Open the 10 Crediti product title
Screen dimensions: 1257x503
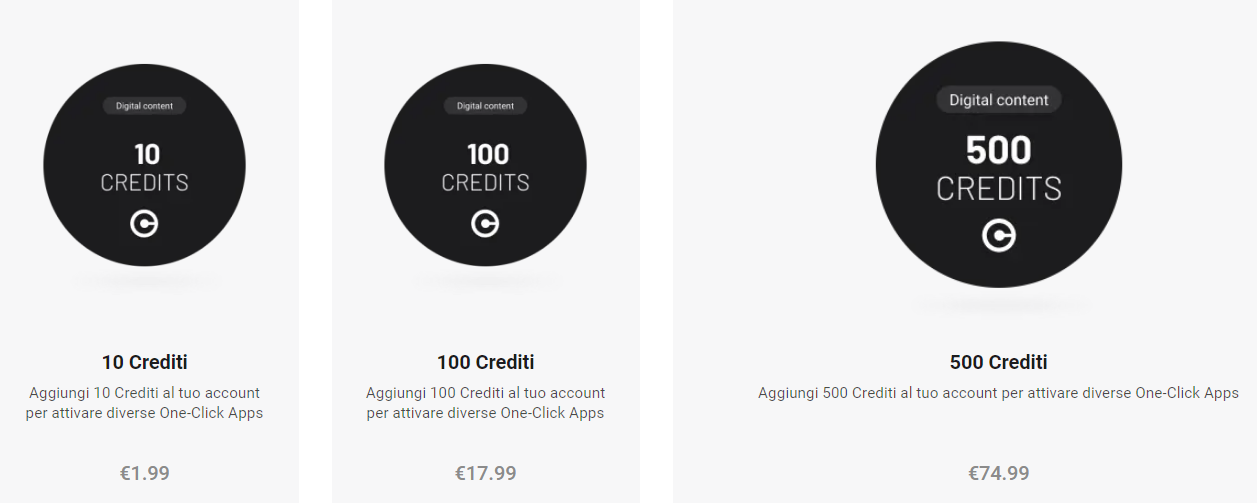144,362
